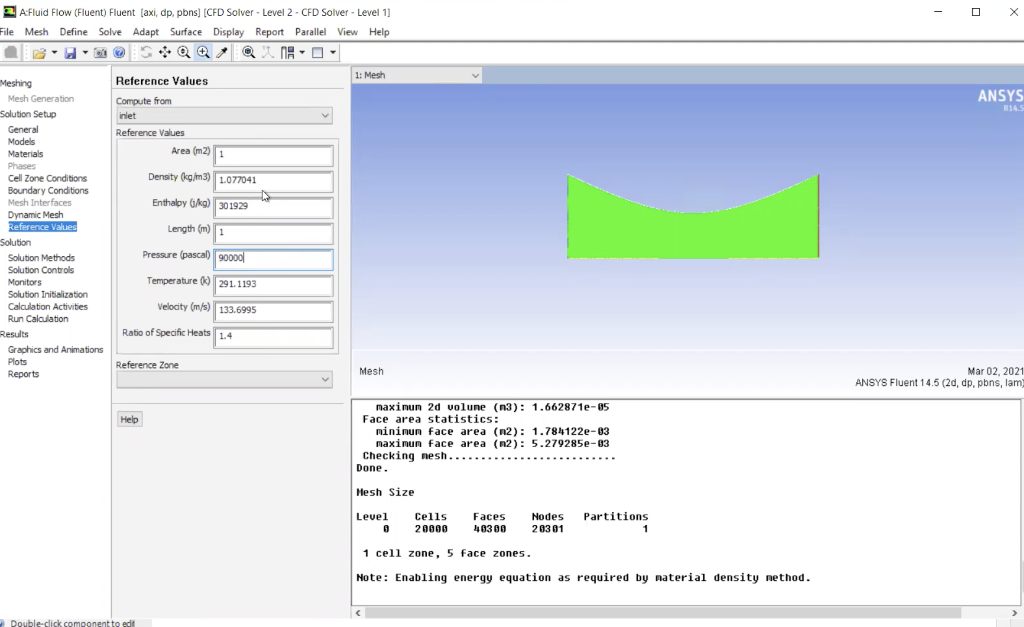Click the Ratio of Specific Heats field
The height and width of the screenshot is (627, 1024).
tap(273, 336)
